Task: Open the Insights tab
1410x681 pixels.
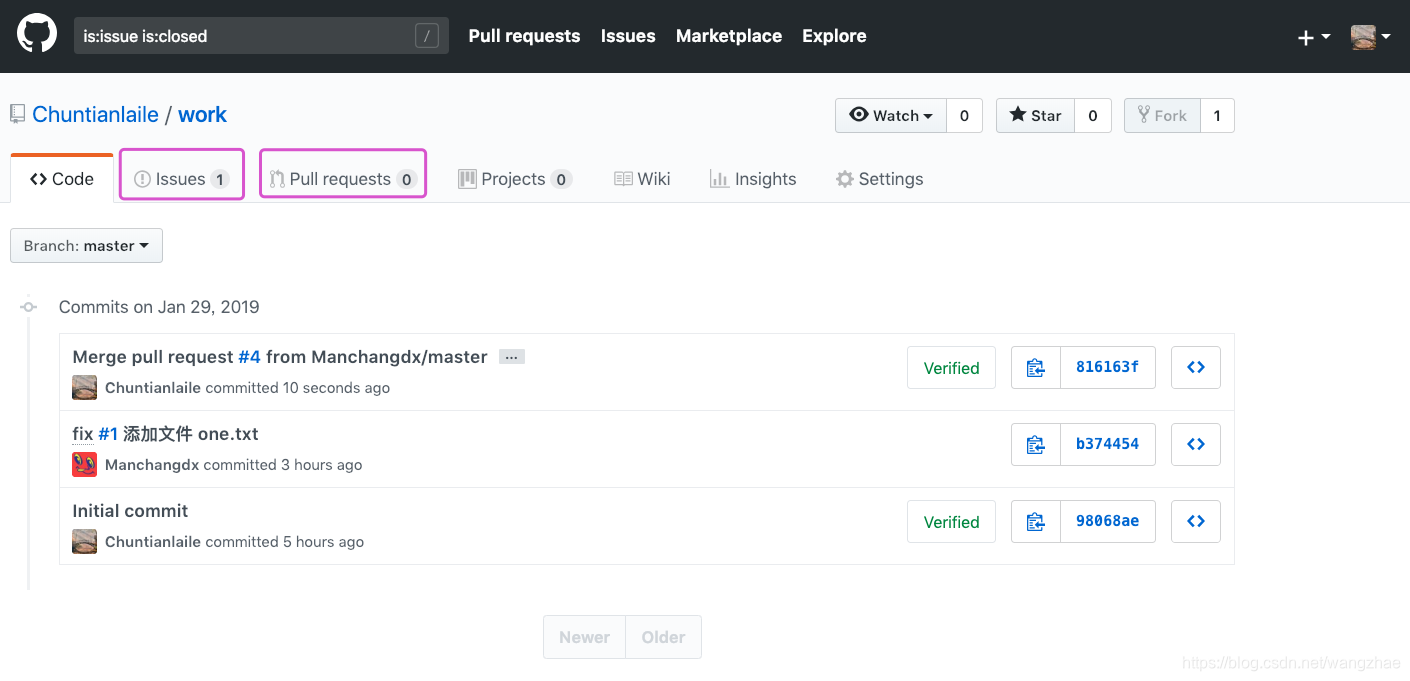Action: [x=753, y=179]
